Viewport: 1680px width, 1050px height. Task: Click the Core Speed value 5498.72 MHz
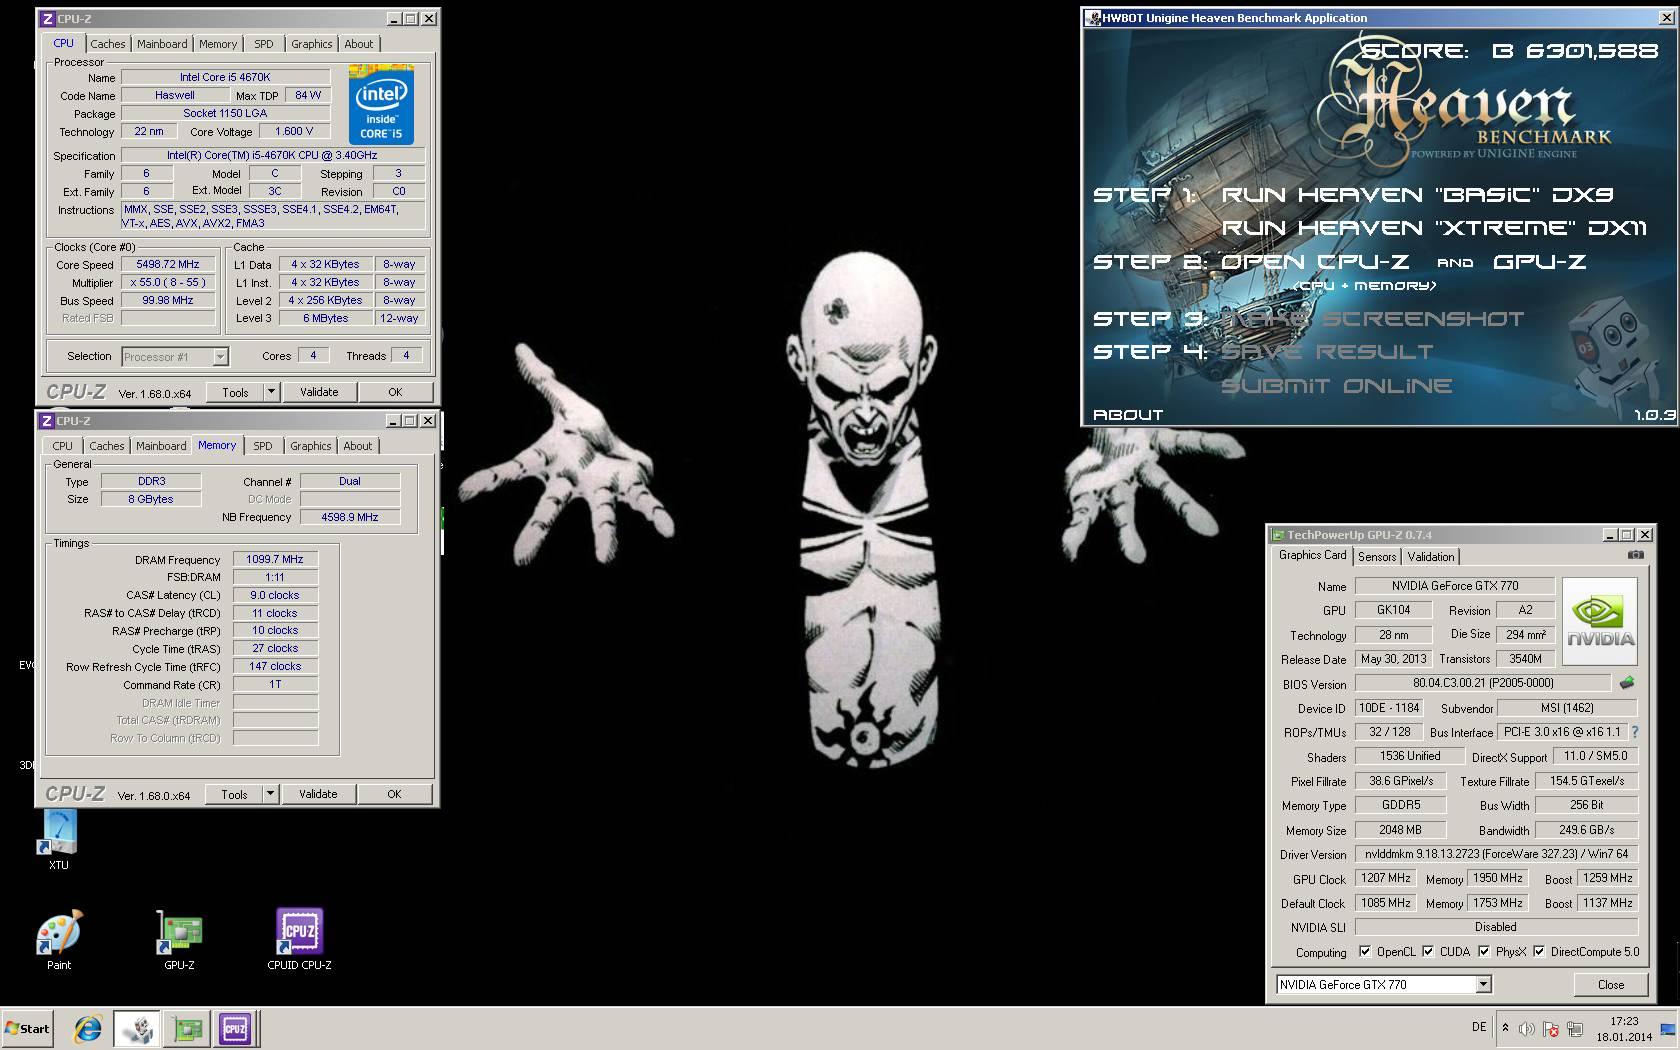click(x=168, y=264)
